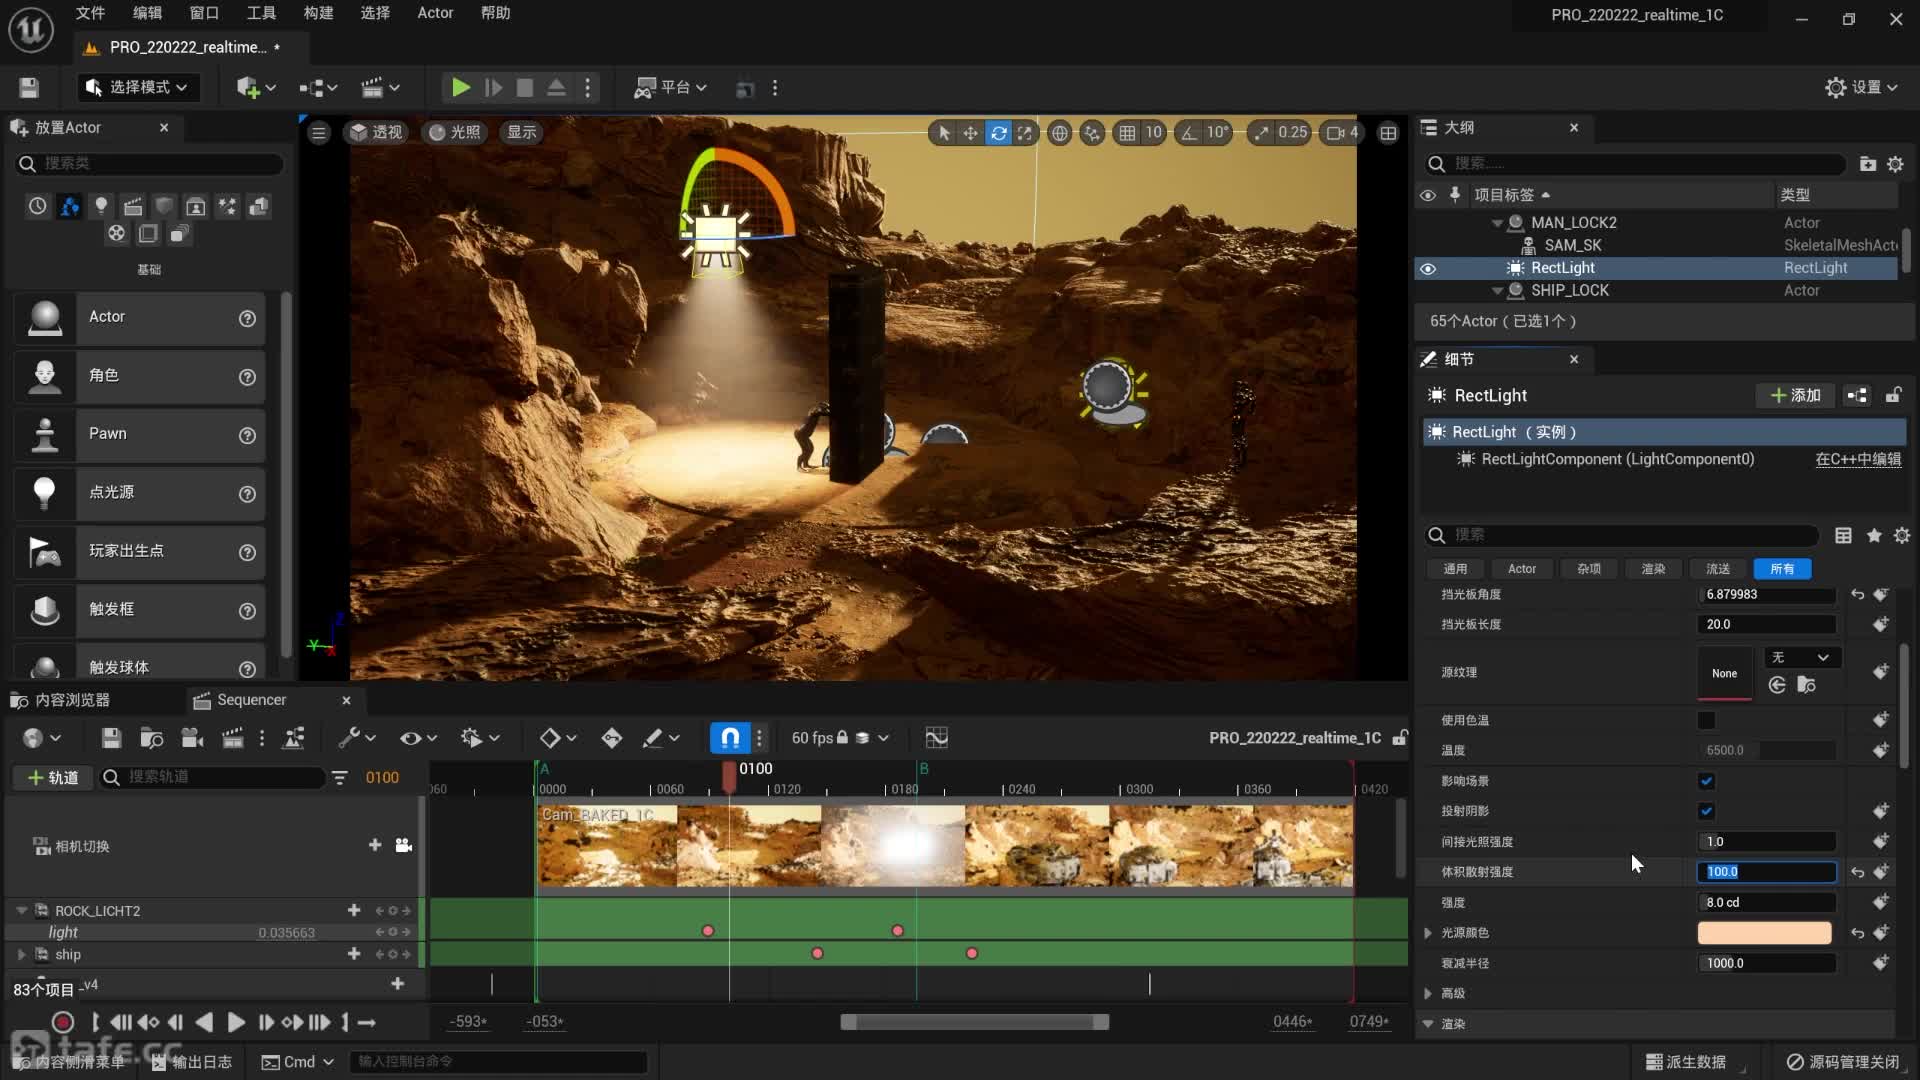
Task: Activate the viewport select arrow tool
Action: (x=943, y=133)
